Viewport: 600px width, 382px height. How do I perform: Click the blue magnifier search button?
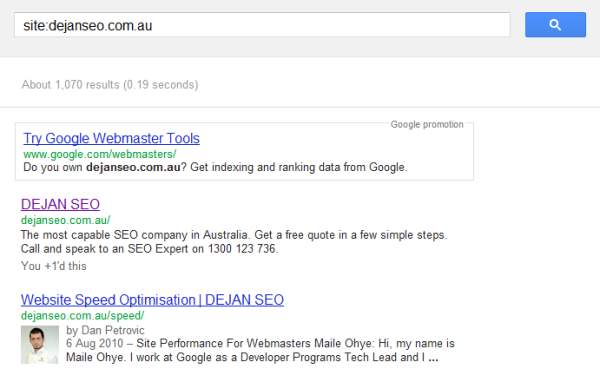coord(555,25)
